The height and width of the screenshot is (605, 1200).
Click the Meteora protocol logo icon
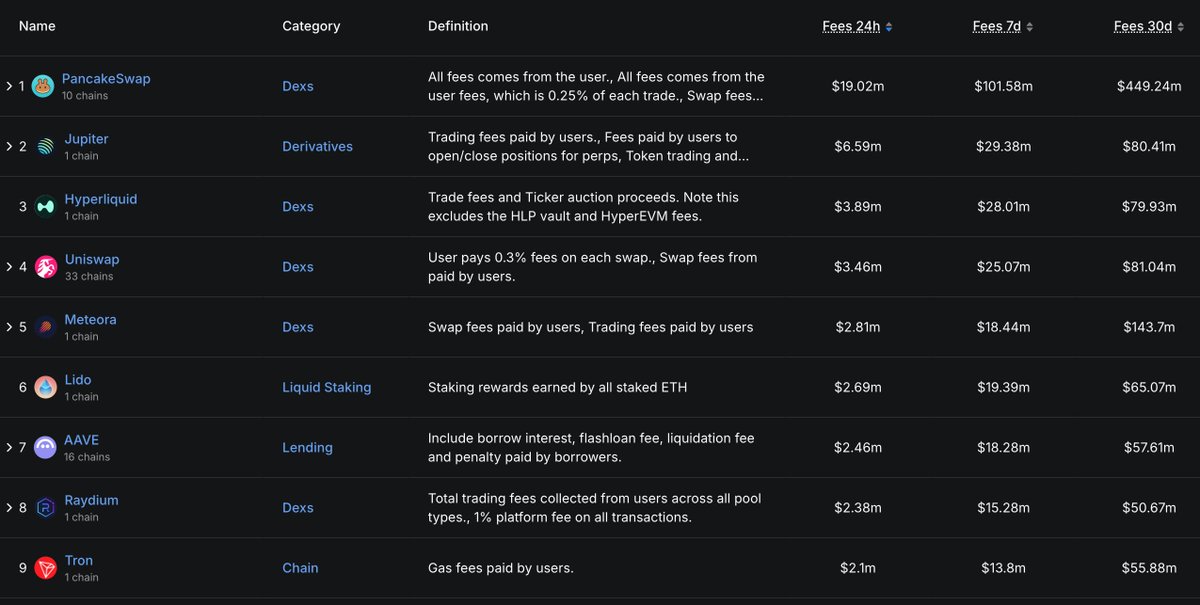[x=46, y=327]
